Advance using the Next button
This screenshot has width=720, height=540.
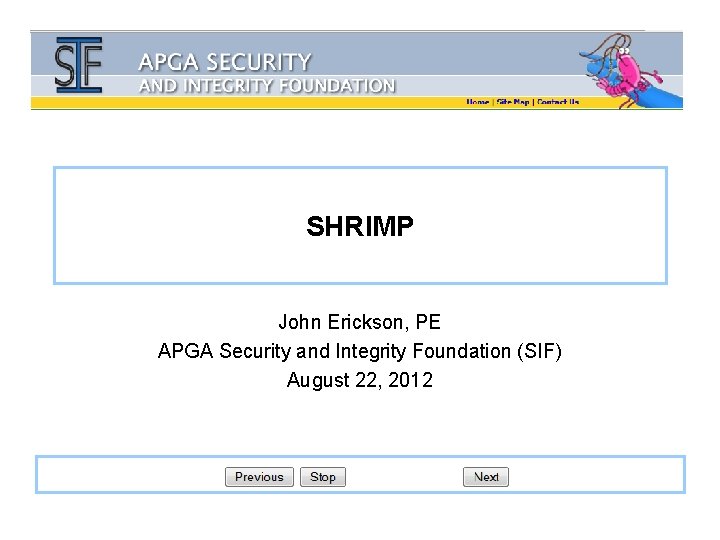click(x=486, y=477)
